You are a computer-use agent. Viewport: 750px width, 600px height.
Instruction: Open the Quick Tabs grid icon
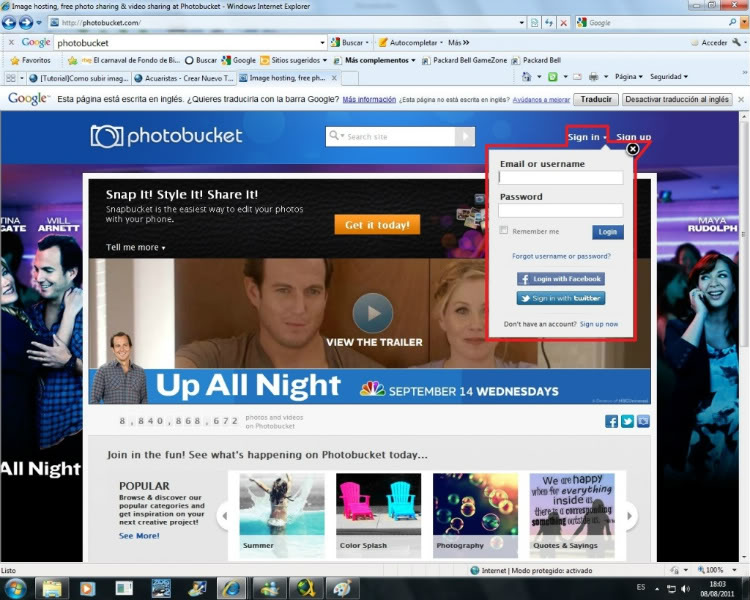(x=11, y=78)
